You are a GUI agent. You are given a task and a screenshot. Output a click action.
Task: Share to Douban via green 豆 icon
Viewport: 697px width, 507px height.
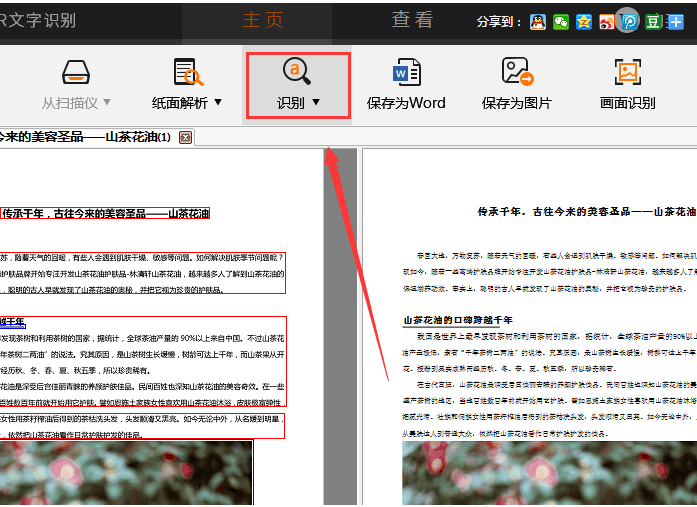coord(653,21)
